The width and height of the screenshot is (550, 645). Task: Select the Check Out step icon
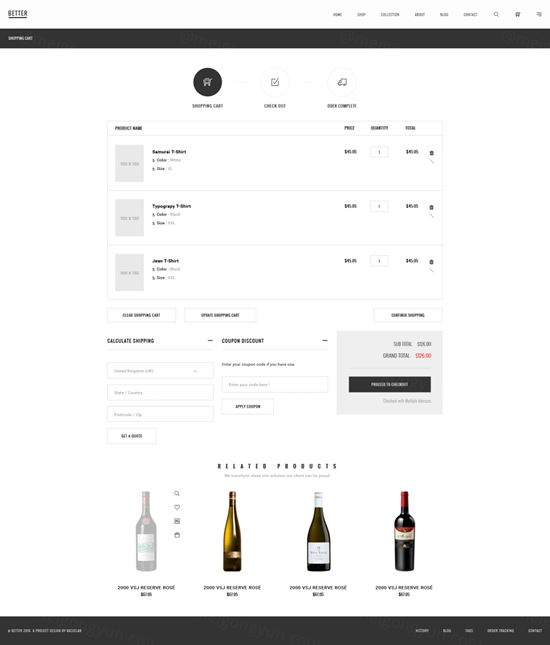pos(275,82)
